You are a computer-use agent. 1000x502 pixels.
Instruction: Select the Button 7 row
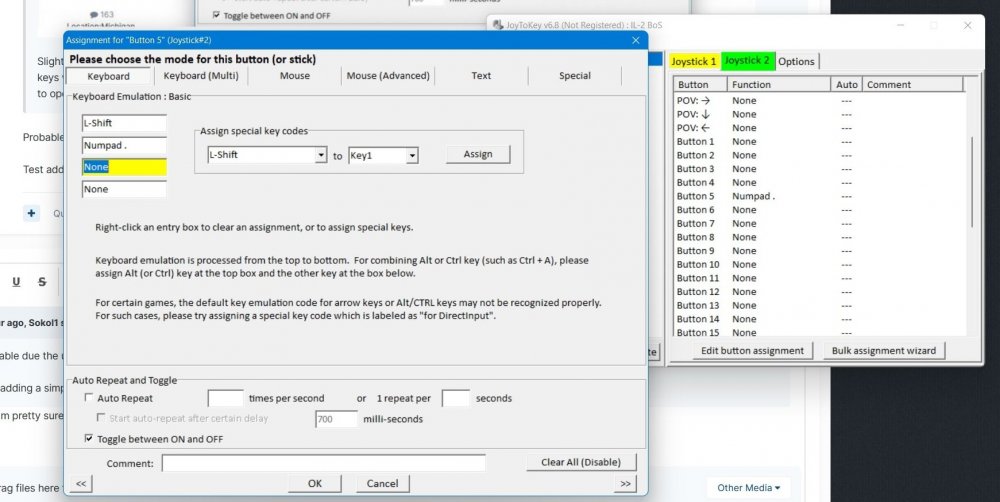818,223
